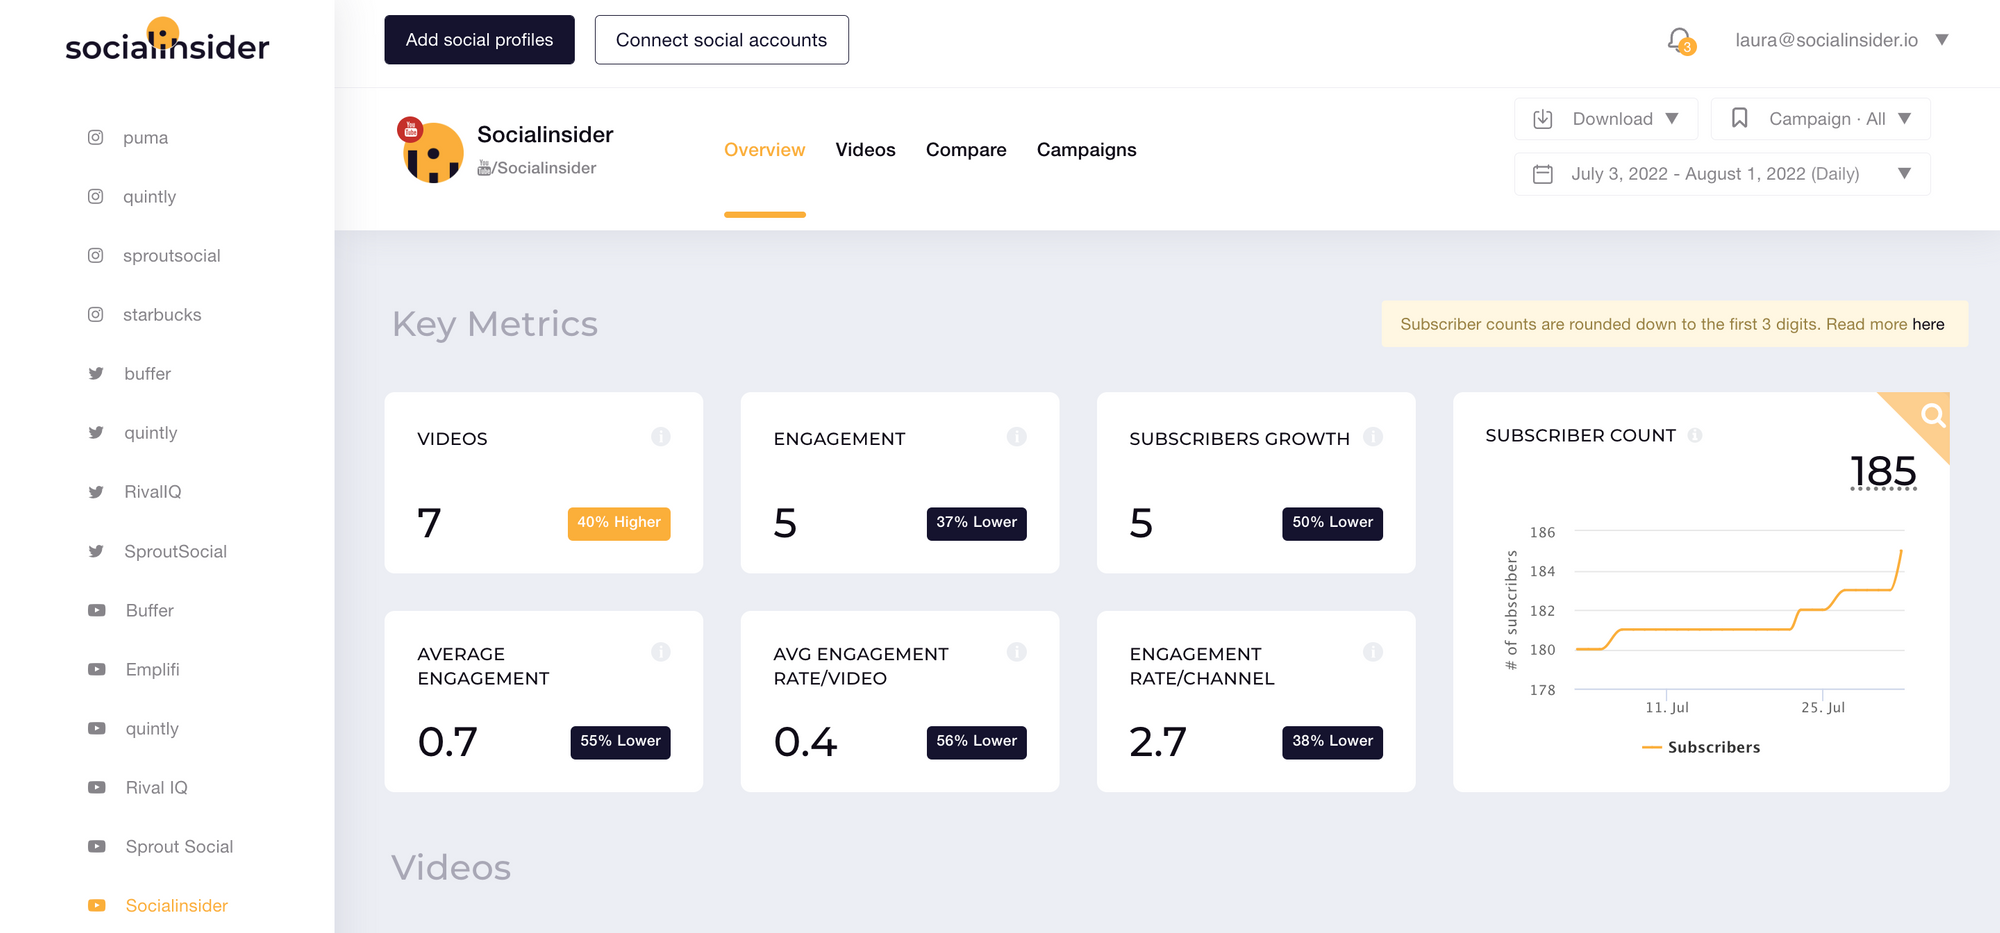Click info icon on Engagement card
Viewport: 2000px width, 933px height.
[1017, 436]
